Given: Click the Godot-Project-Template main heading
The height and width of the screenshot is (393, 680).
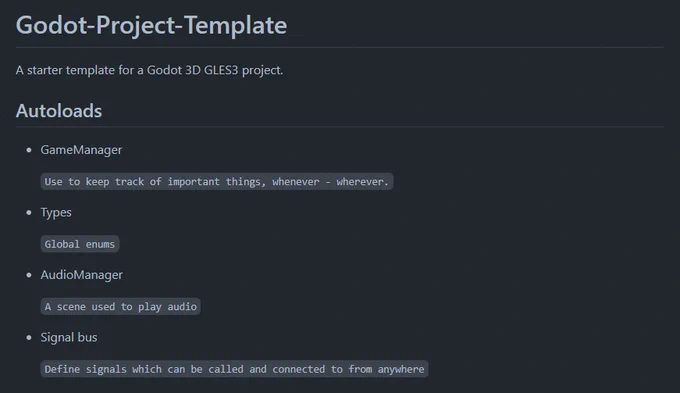Looking at the screenshot, I should coord(151,25).
